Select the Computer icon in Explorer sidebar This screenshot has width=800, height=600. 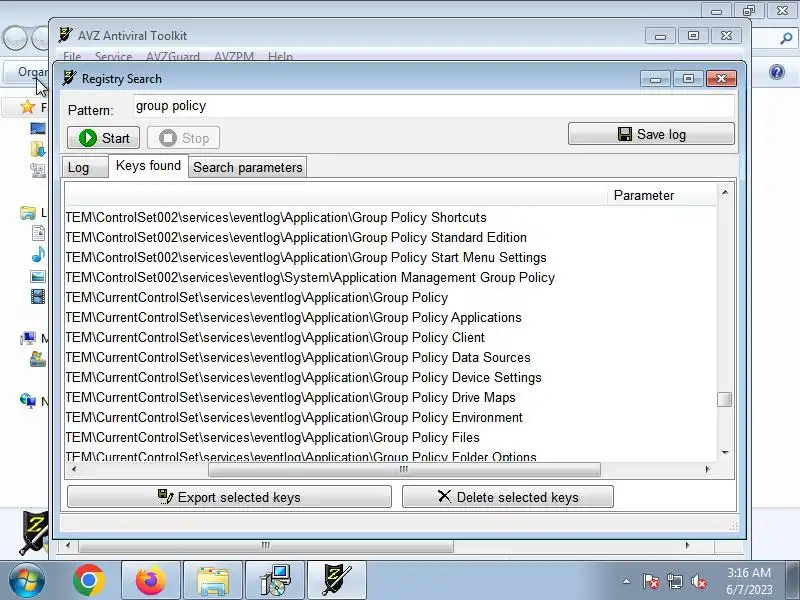point(28,338)
